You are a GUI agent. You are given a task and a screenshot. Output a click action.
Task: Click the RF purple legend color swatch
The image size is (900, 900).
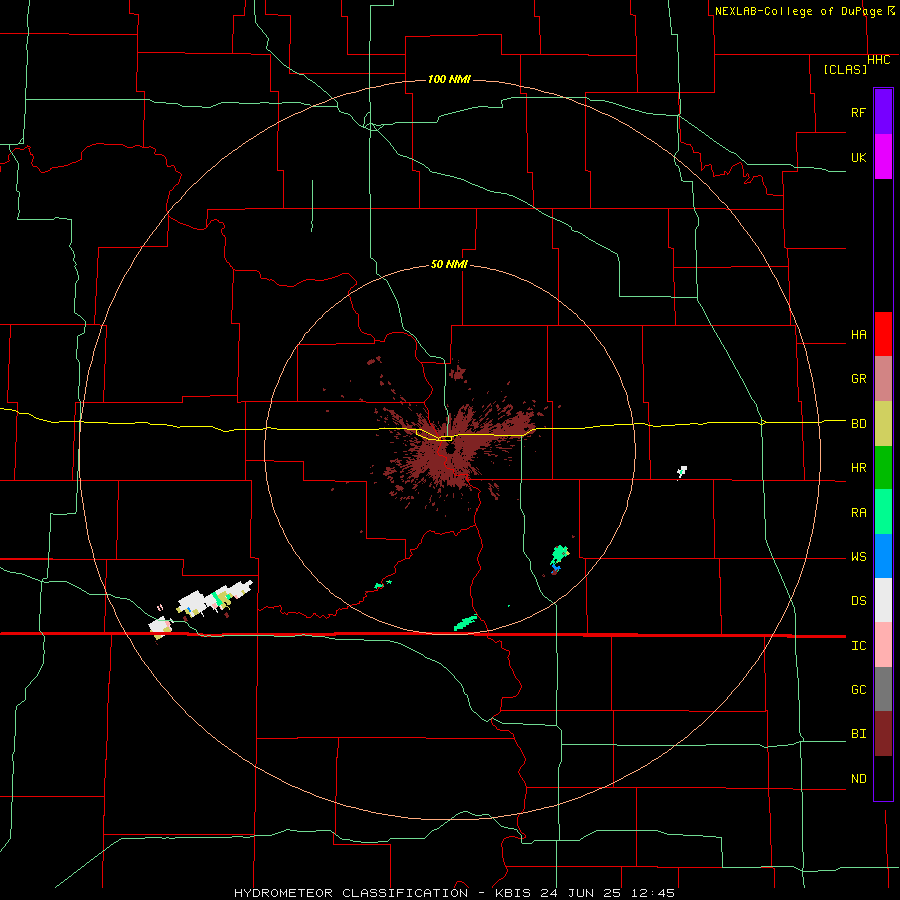[x=883, y=112]
